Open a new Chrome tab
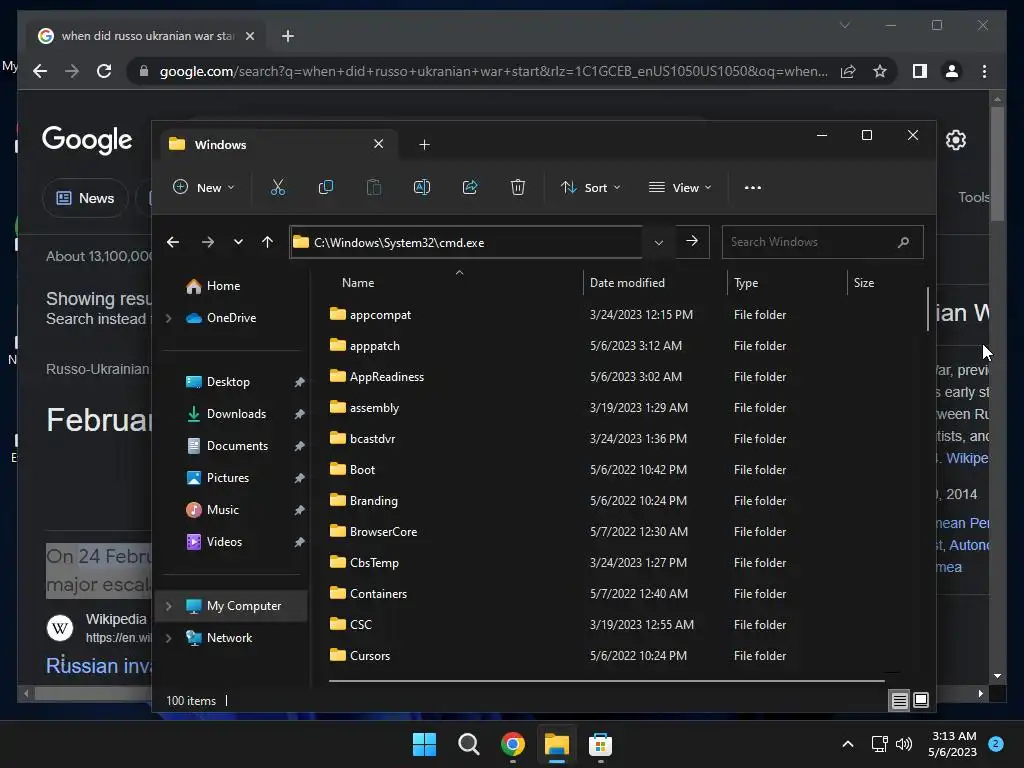This screenshot has height=768, width=1024. [287, 36]
